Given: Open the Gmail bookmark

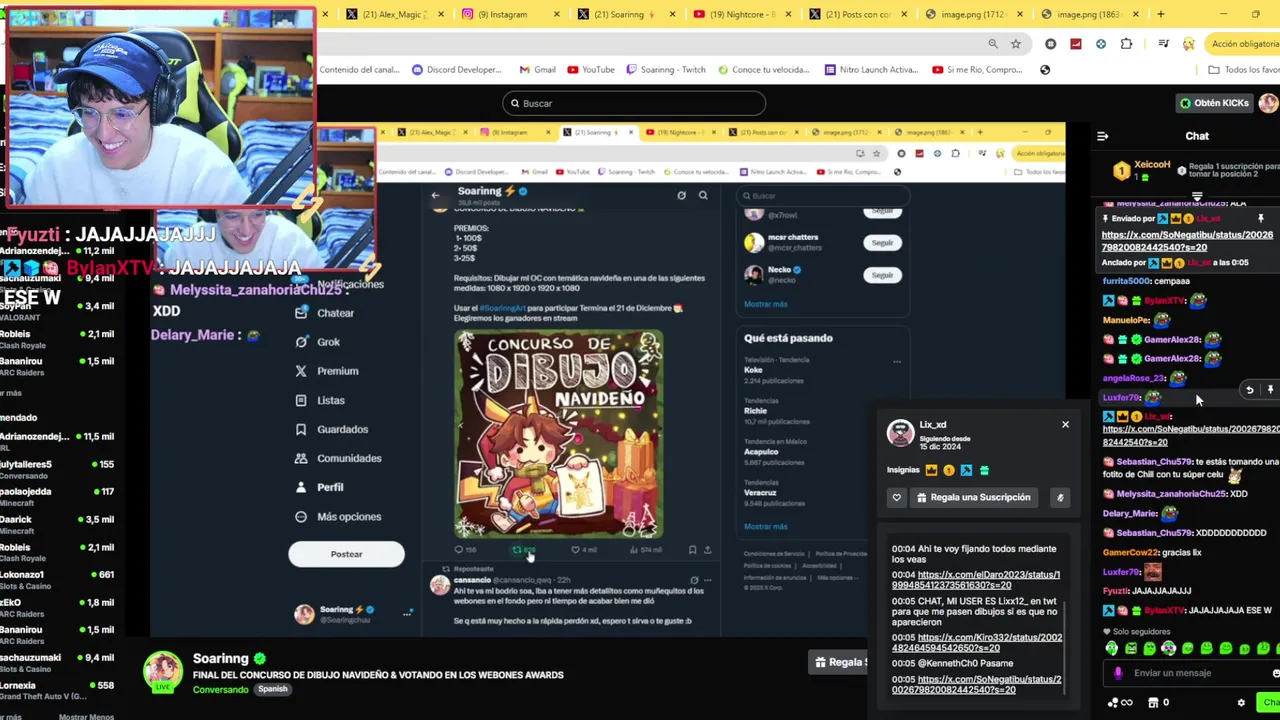Looking at the screenshot, I should (538, 70).
